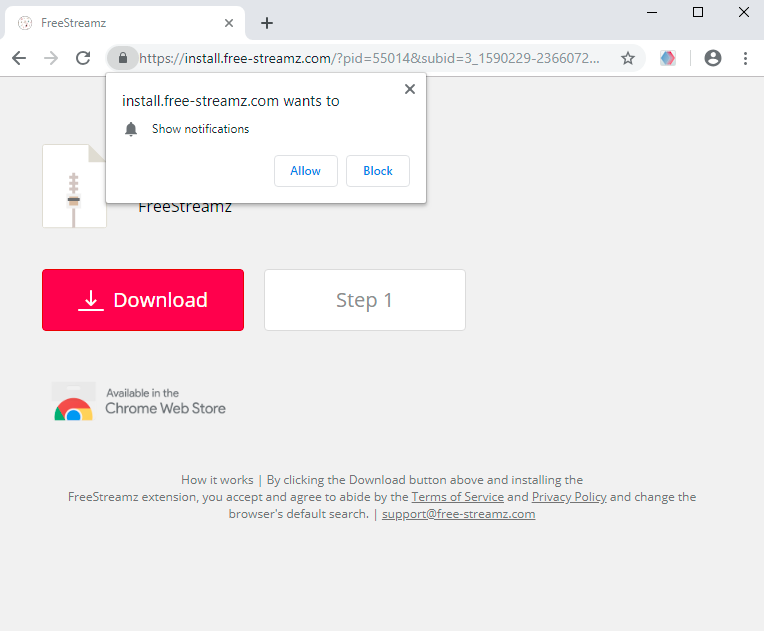Click the browser back arrow
The image size is (764, 631).
click(x=19, y=58)
